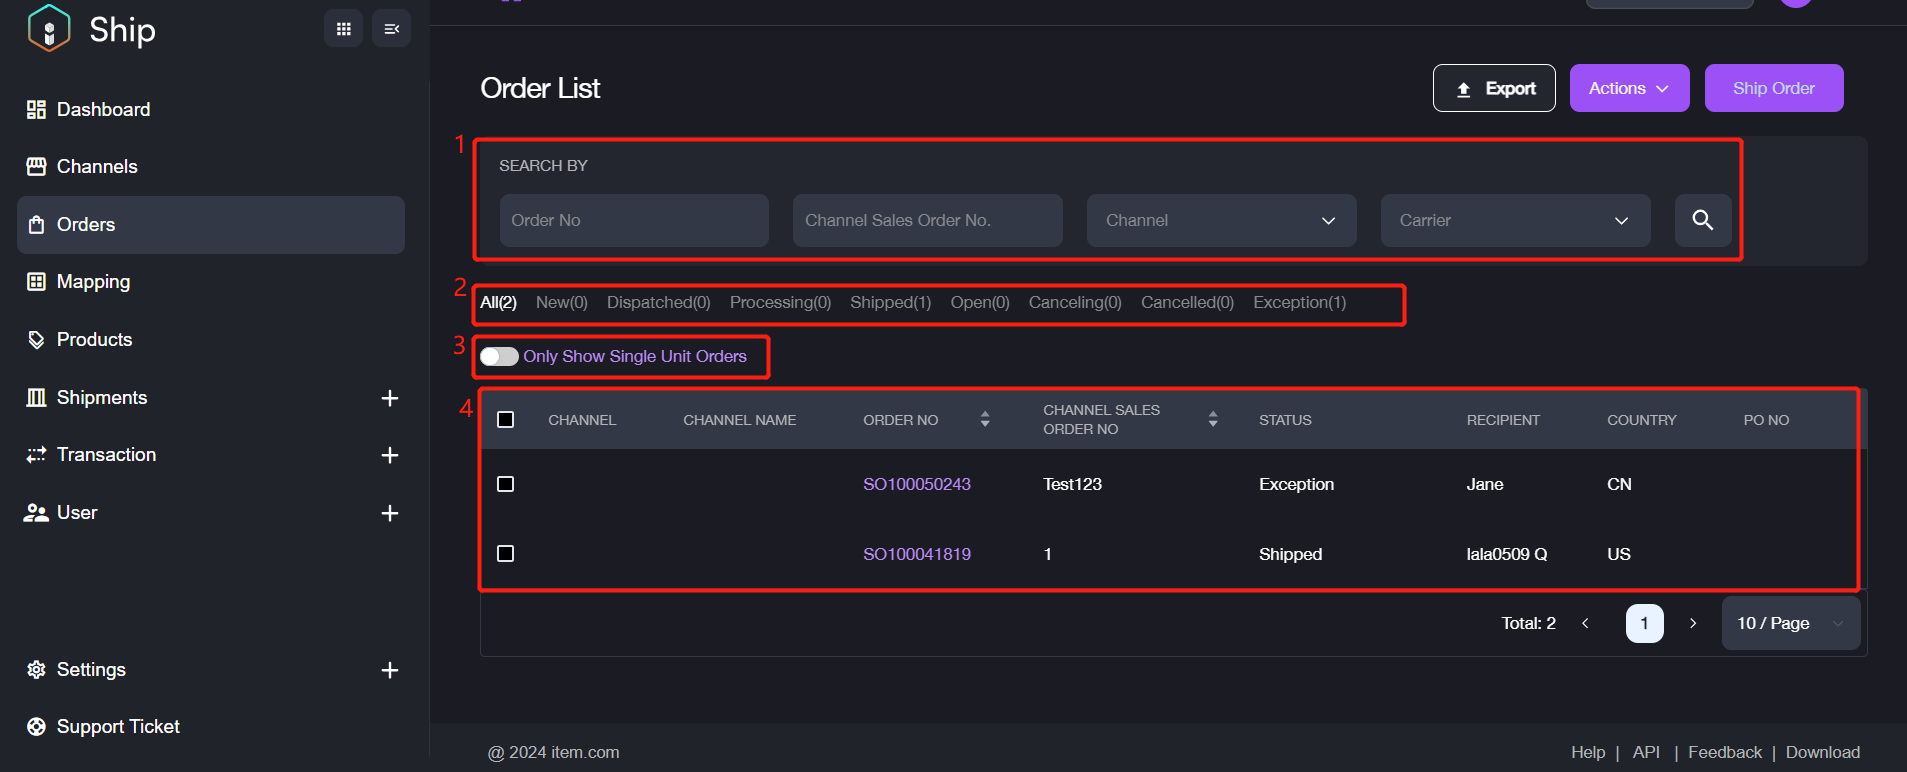Go to next page arrow
This screenshot has width=1907, height=772.
pyautogui.click(x=1693, y=623)
